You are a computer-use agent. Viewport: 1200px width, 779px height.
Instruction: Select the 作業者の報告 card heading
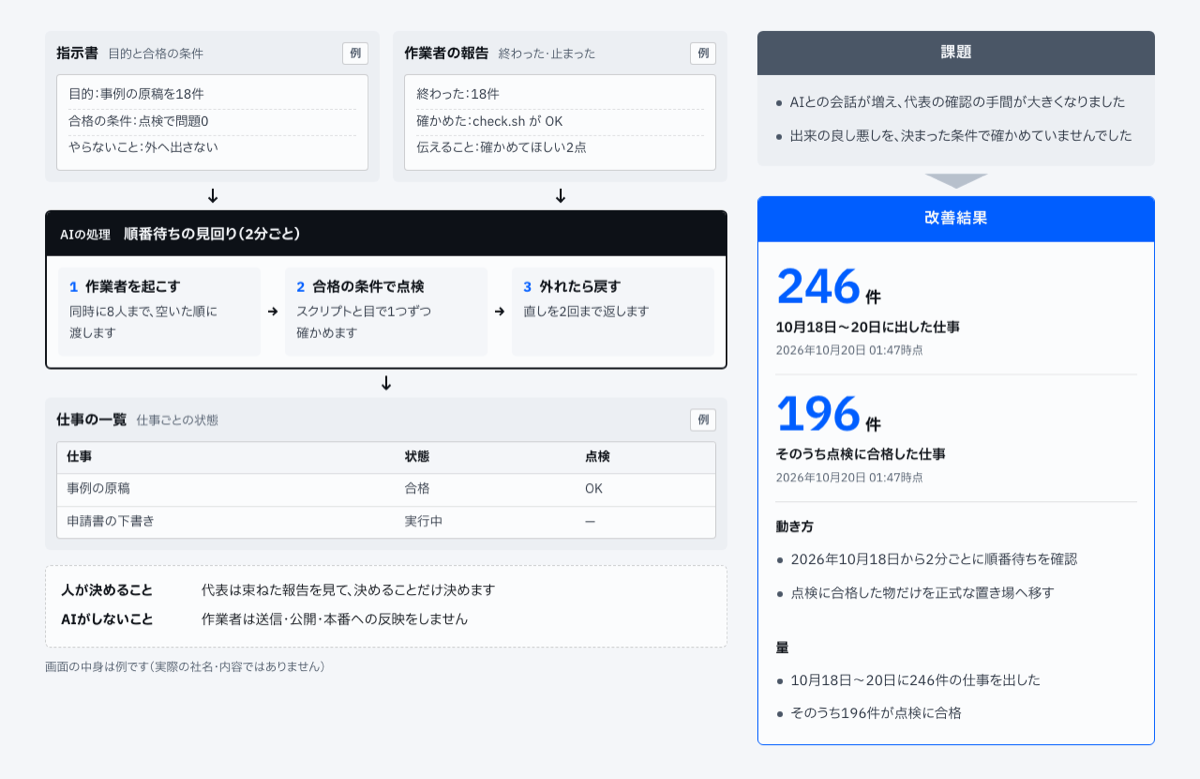click(x=446, y=53)
